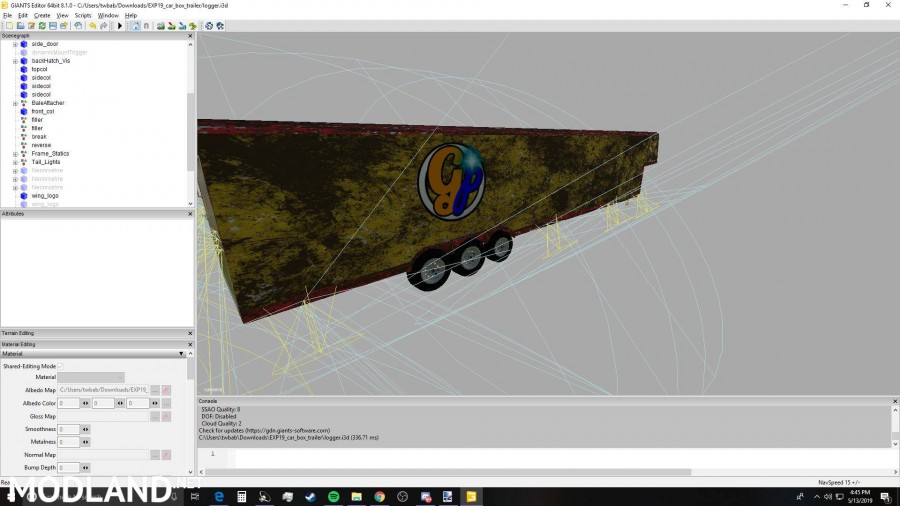Click the second gear settings toolbar icon
900x506 pixels.
[x=220, y=26]
